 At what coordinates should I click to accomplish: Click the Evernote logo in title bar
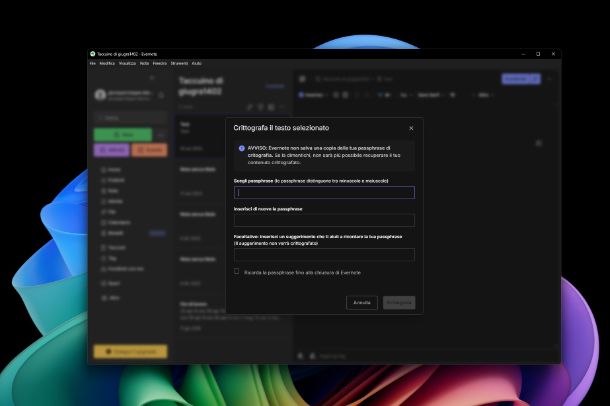point(93,54)
